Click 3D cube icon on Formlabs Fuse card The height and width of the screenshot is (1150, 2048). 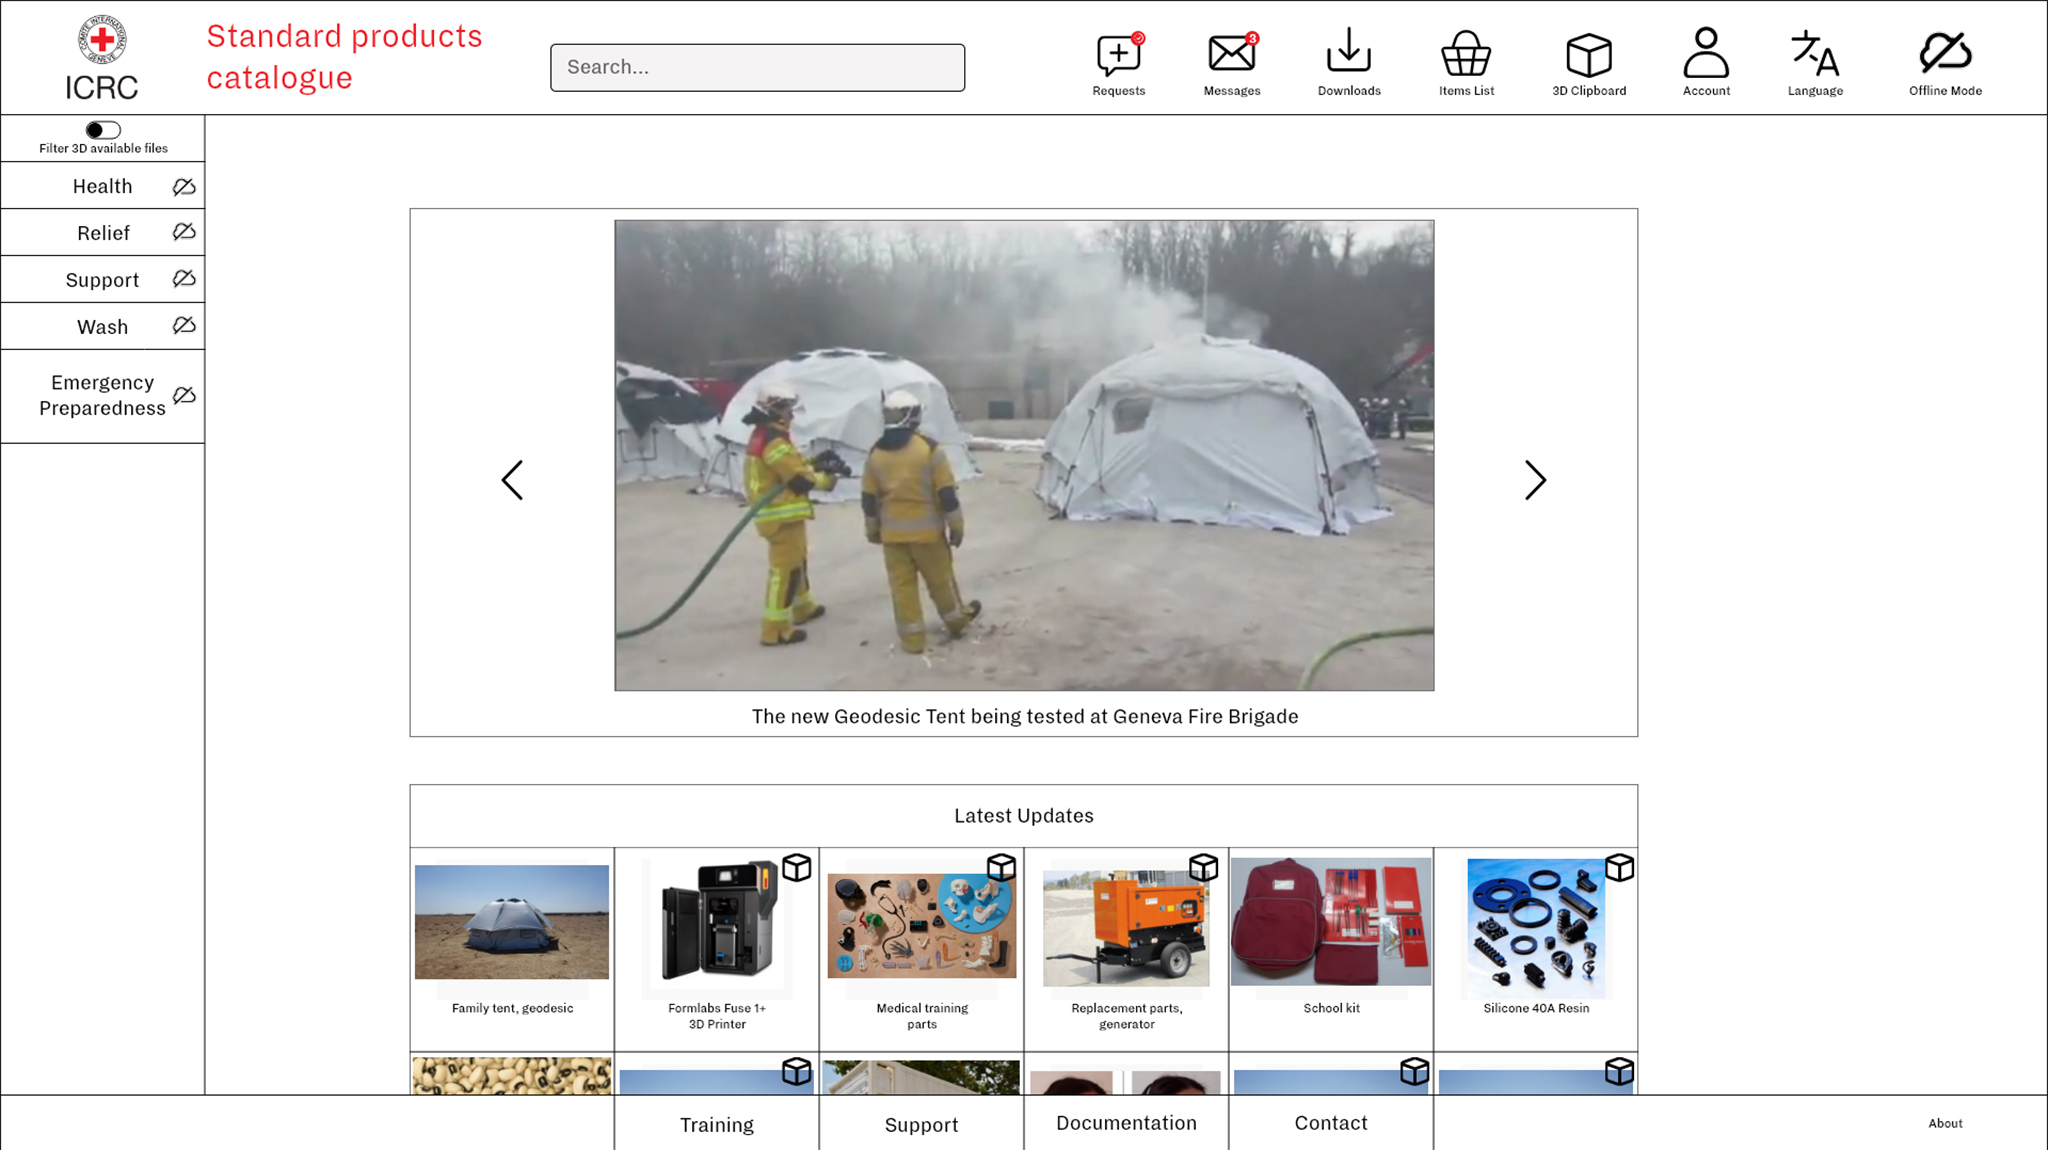pos(796,867)
